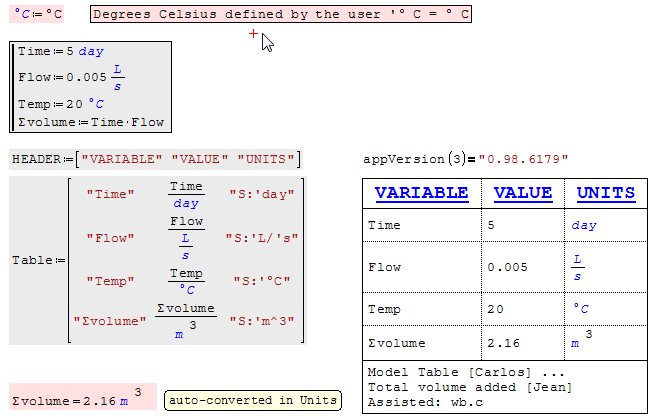The image size is (653, 420).
Task: Click the 2.16 value in the results table
Action: click(503, 343)
